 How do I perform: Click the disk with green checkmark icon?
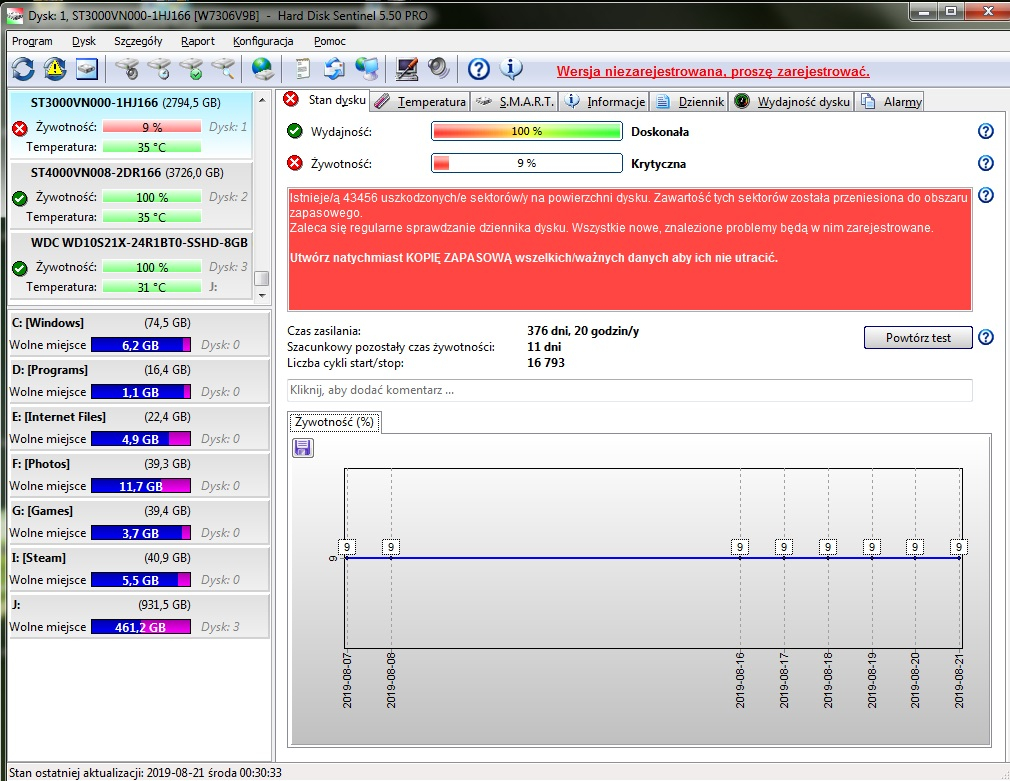pyautogui.click(x=191, y=68)
